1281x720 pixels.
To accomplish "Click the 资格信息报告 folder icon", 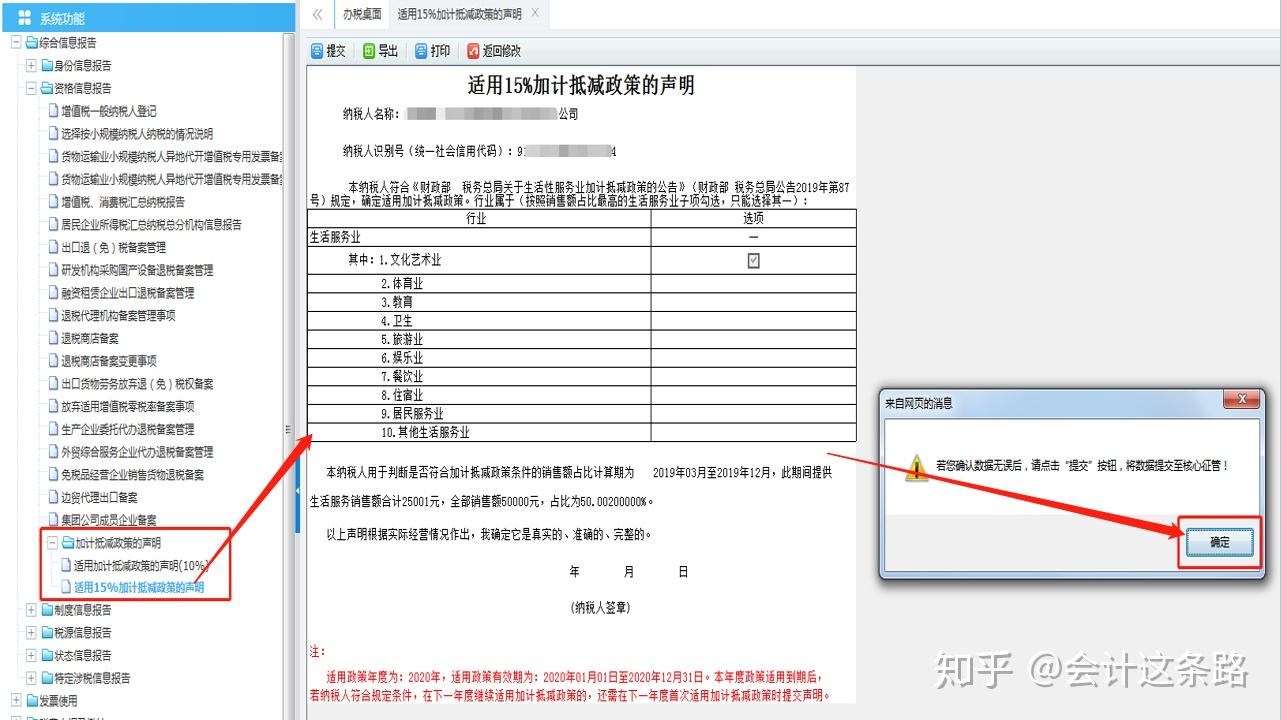I will [47, 88].
